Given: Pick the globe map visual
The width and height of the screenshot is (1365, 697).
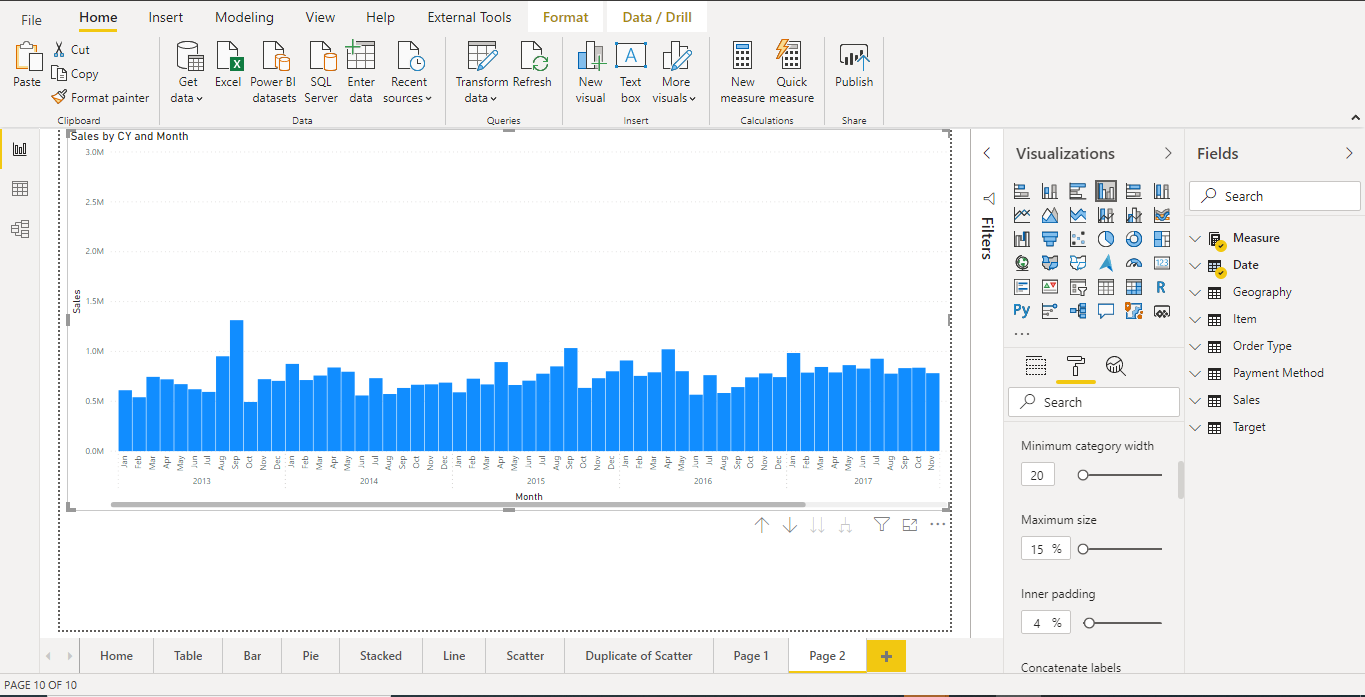Looking at the screenshot, I should pos(1022,263).
